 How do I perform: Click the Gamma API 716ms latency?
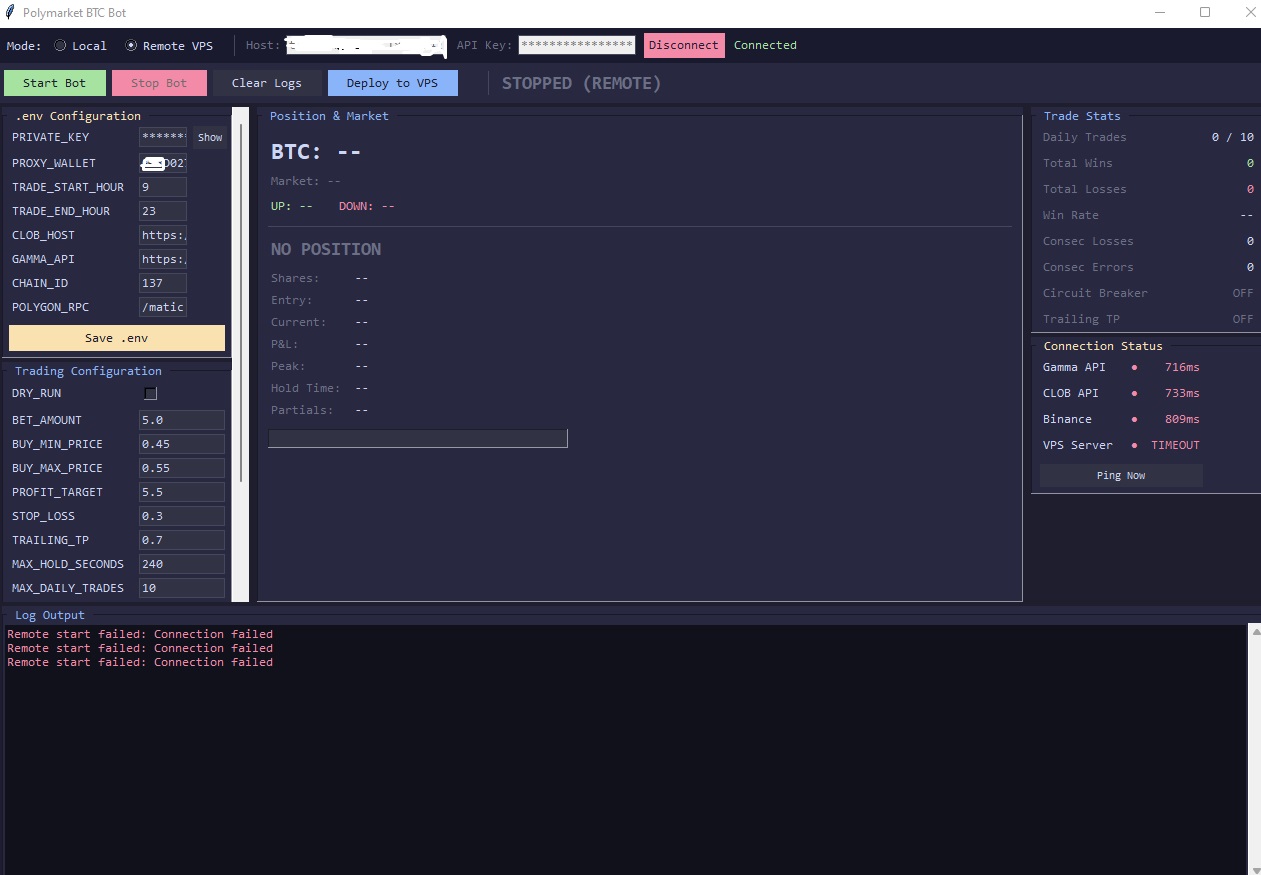[1182, 368]
